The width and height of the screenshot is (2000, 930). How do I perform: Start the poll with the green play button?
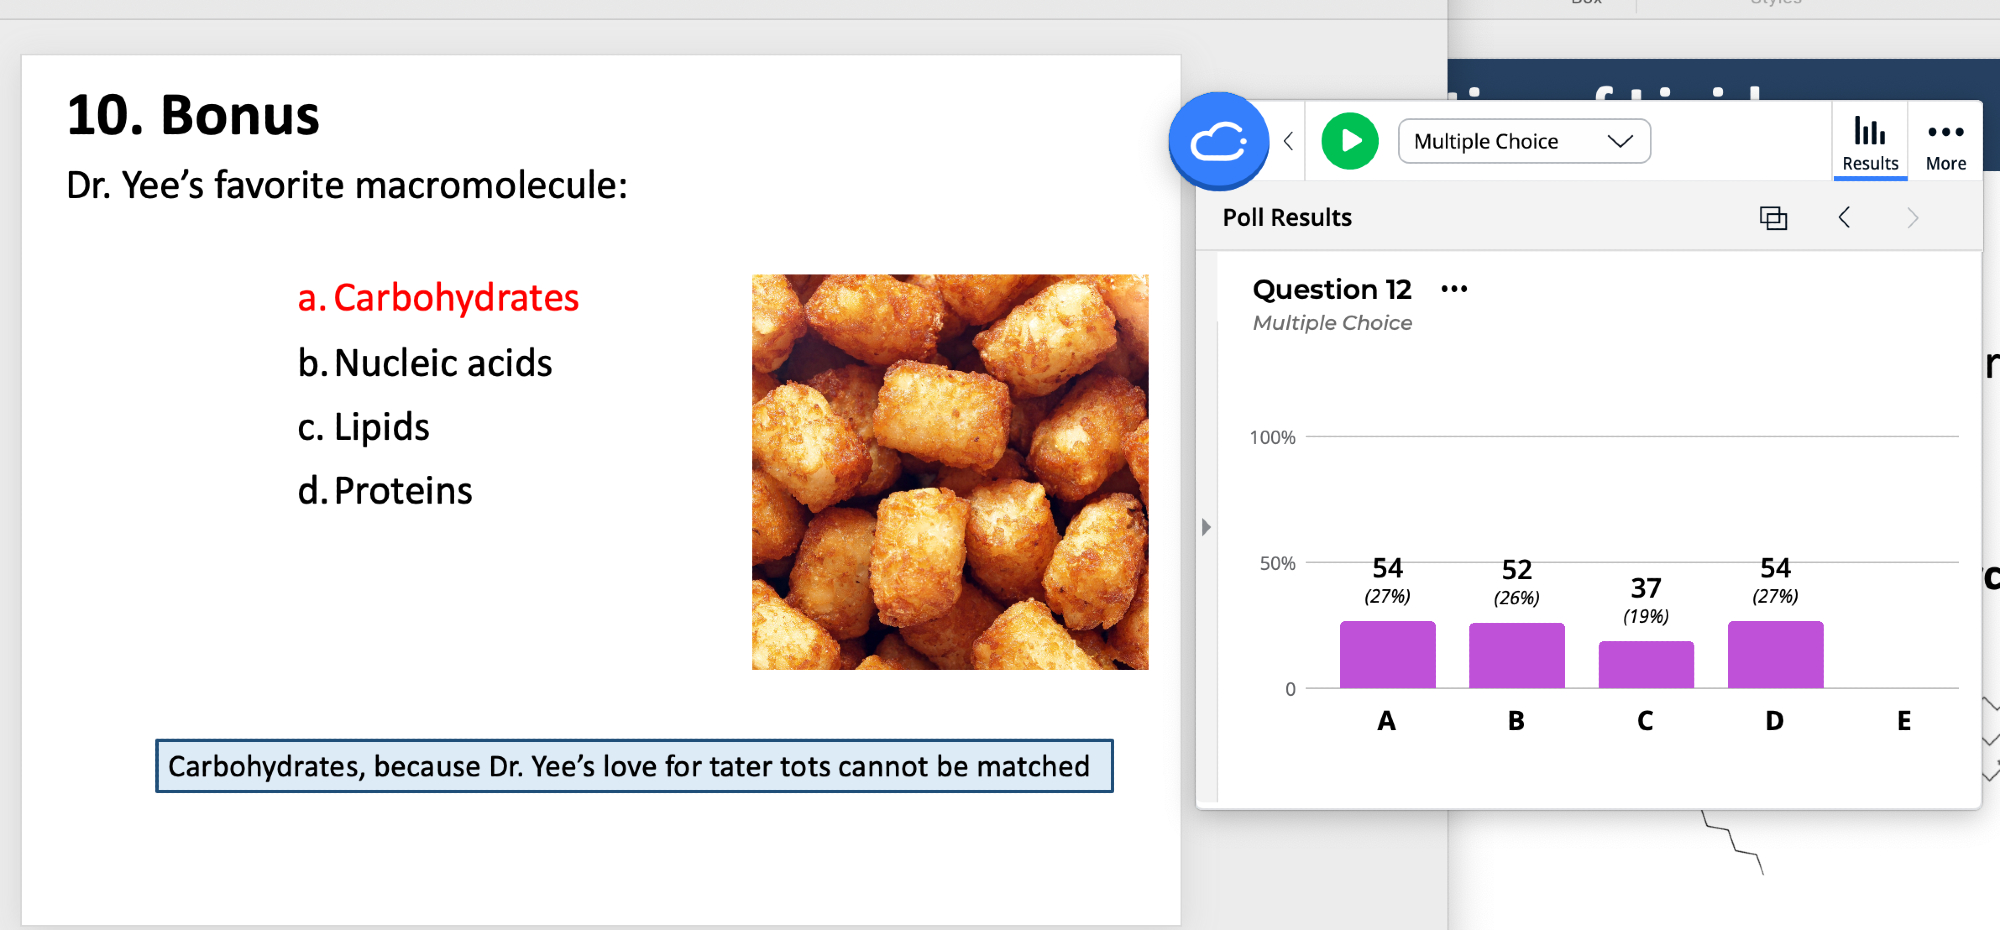[1349, 141]
